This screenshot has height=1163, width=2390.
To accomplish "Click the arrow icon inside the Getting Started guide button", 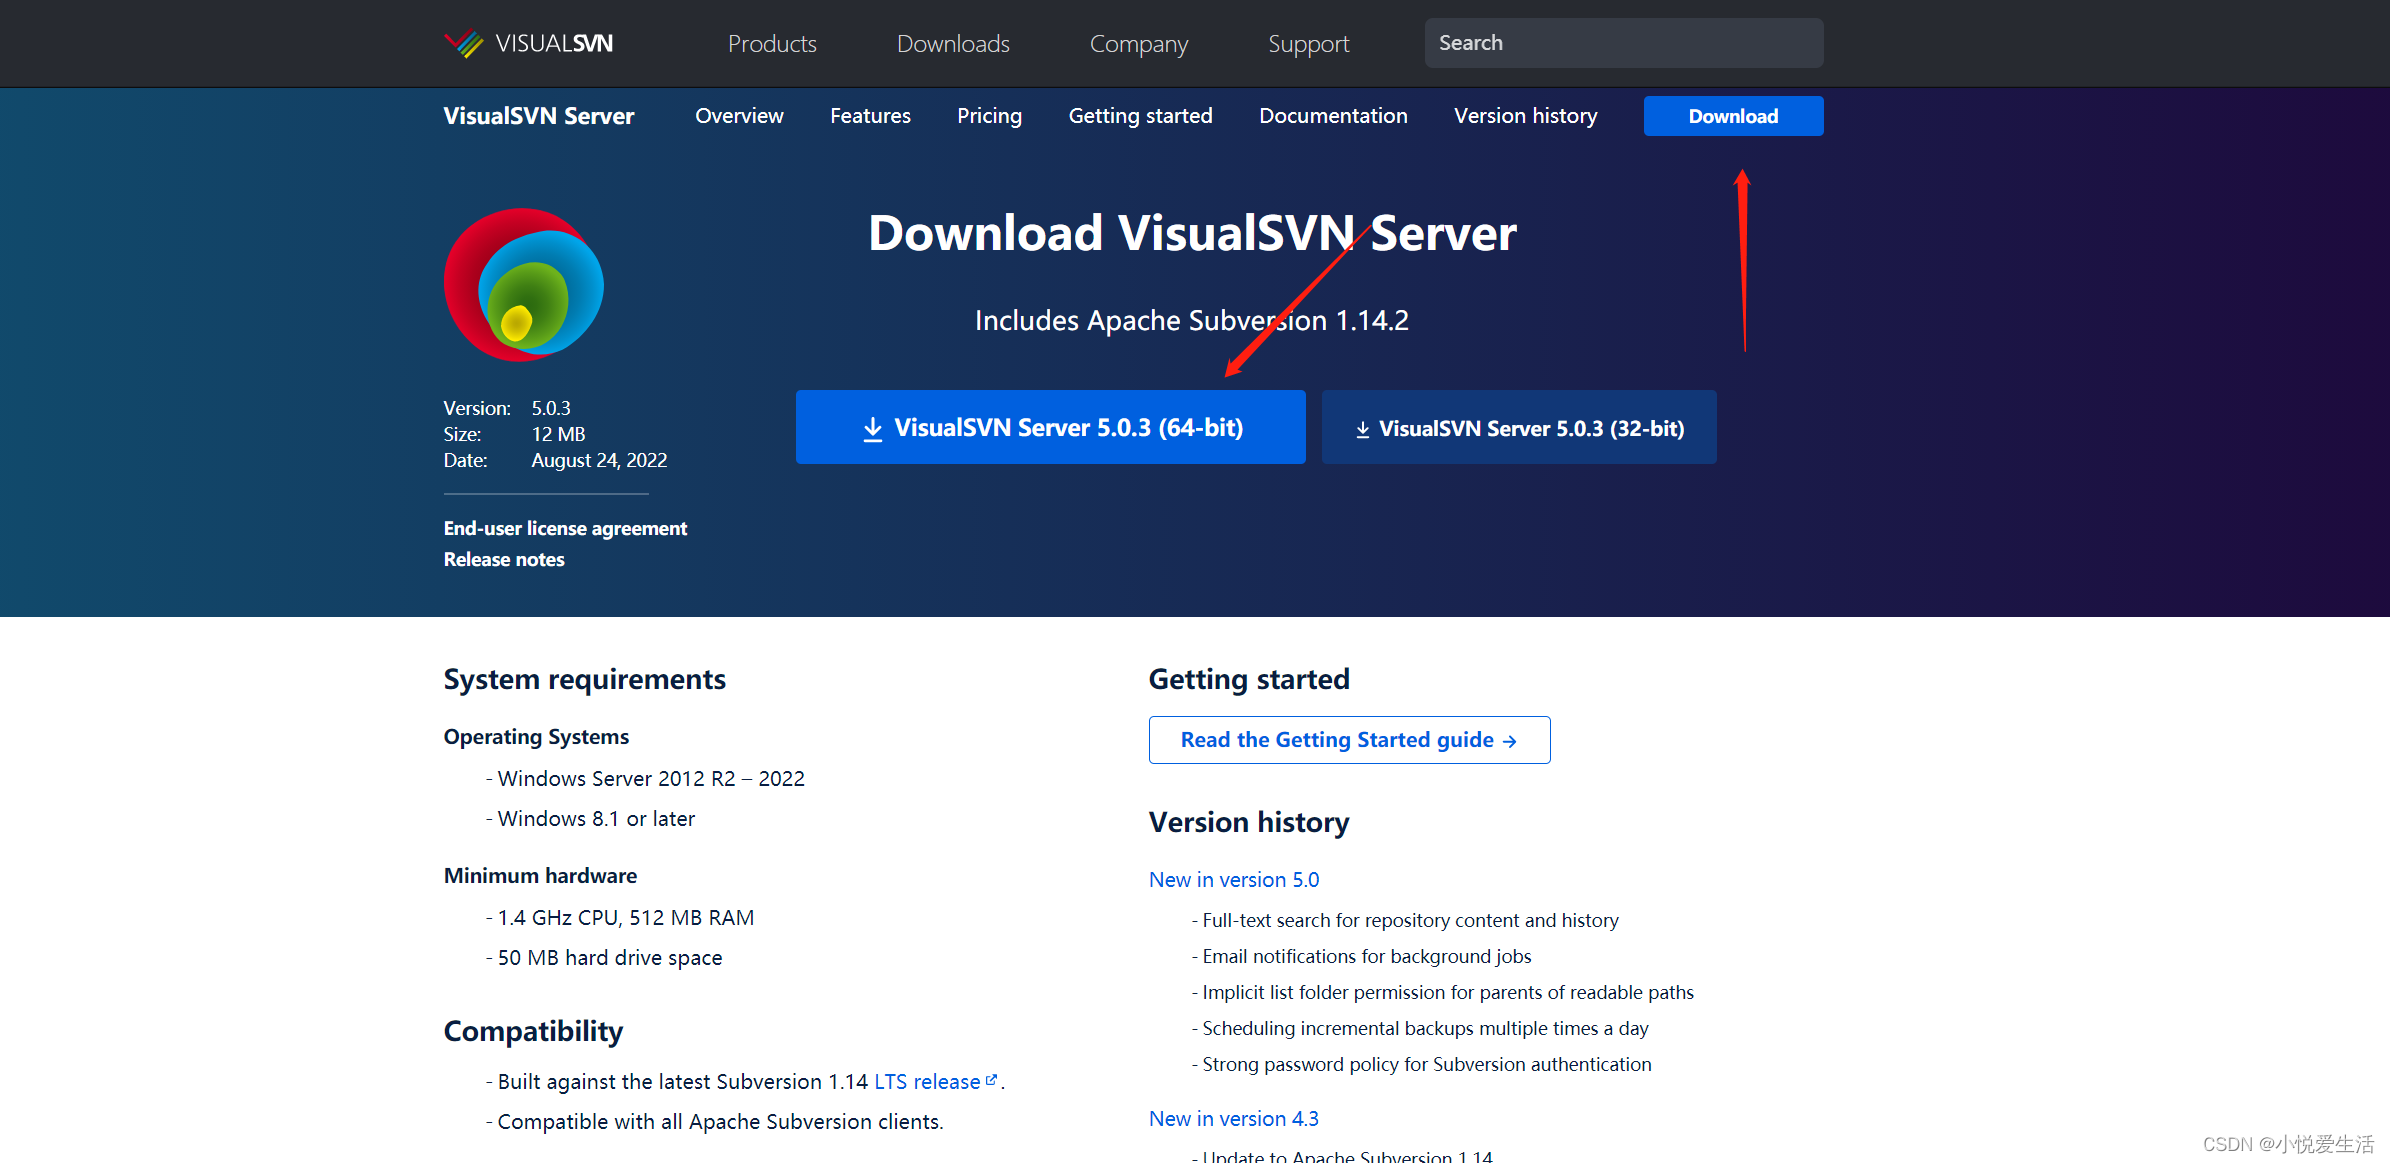I will tap(1510, 740).
